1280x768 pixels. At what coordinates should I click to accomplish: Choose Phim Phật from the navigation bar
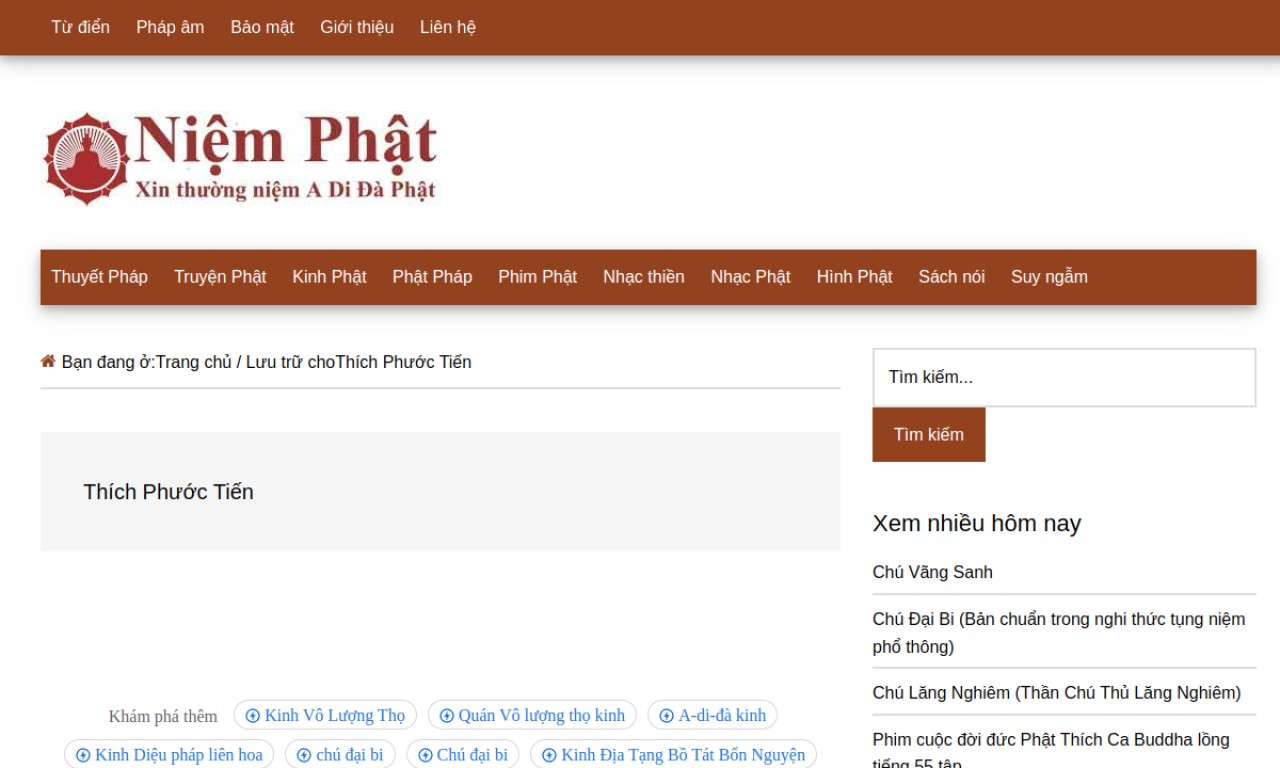coord(537,277)
